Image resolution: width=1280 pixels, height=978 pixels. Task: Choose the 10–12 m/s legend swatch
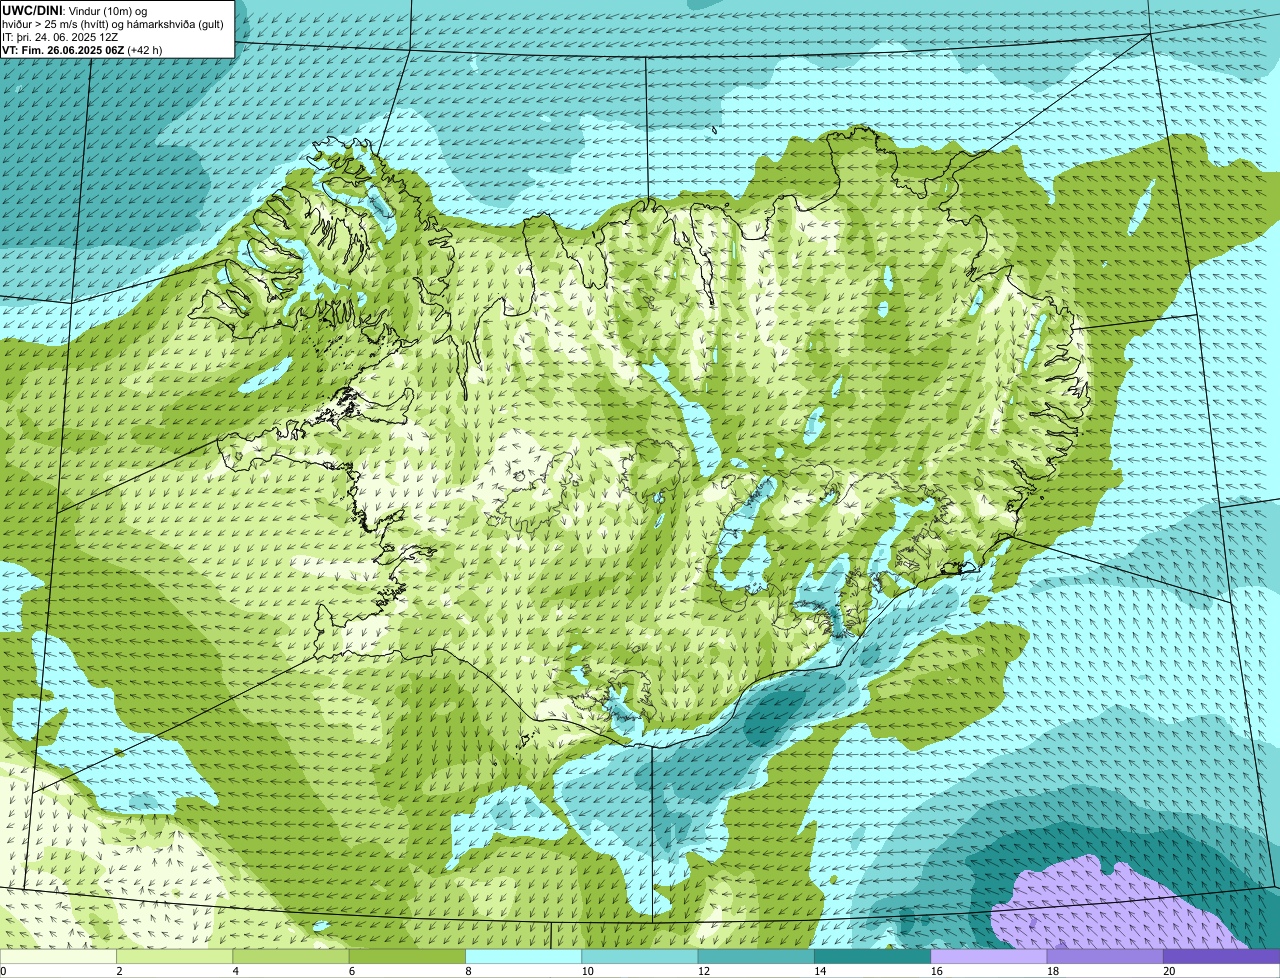click(640, 957)
